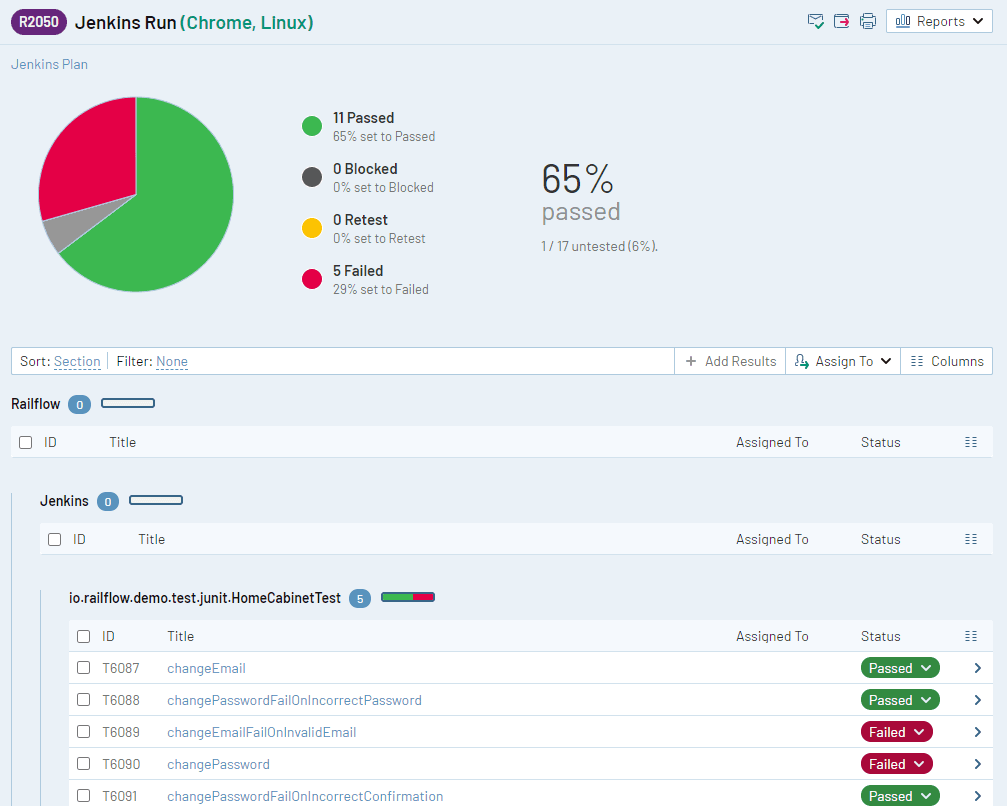Click the export icon with red arrow
Screen dimensions: 1007x806
click(841, 21)
